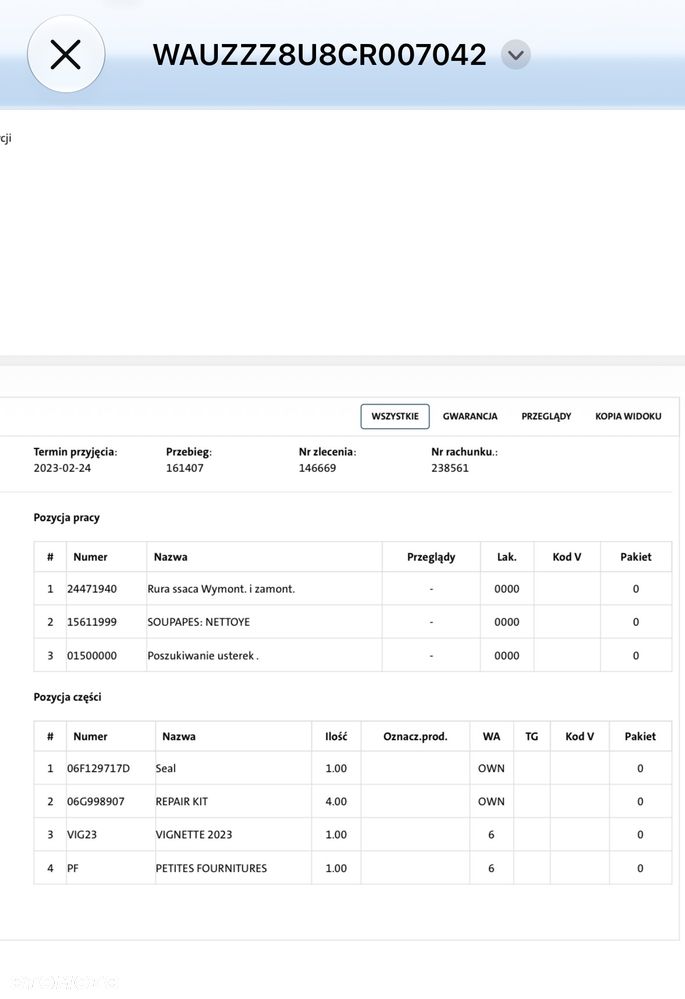The image size is (685, 999).
Task: Click the Pozycja pracy heading
Action: pos(67,517)
